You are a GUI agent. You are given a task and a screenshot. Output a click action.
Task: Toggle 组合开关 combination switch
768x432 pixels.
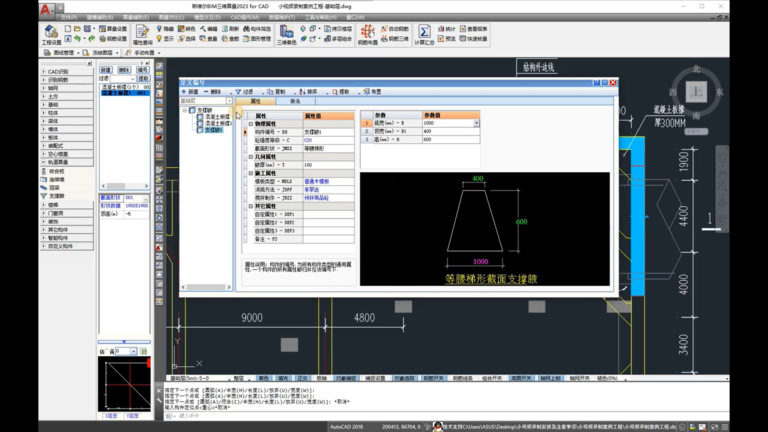492,378
